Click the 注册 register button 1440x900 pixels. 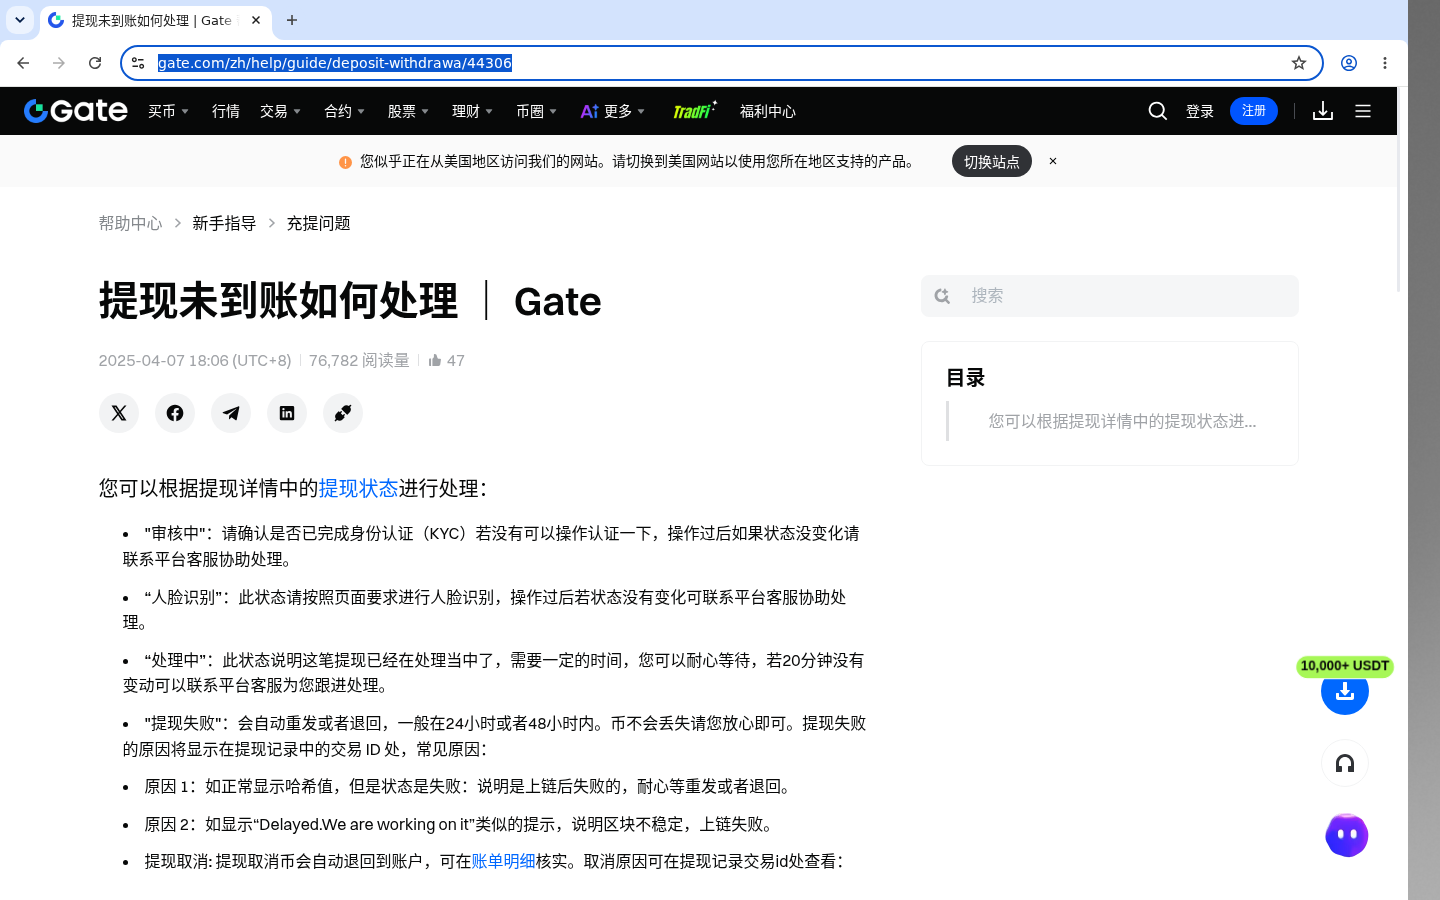point(1254,111)
